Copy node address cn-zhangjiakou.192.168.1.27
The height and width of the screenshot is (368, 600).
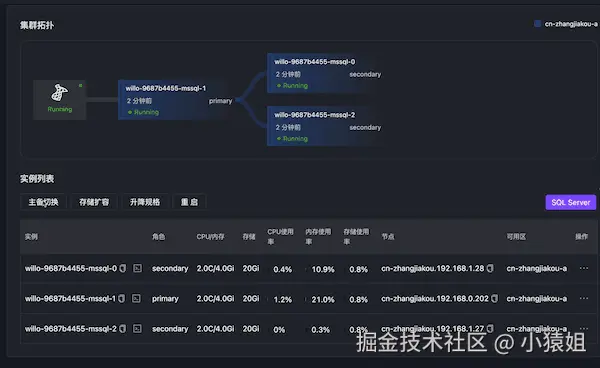click(x=490, y=329)
